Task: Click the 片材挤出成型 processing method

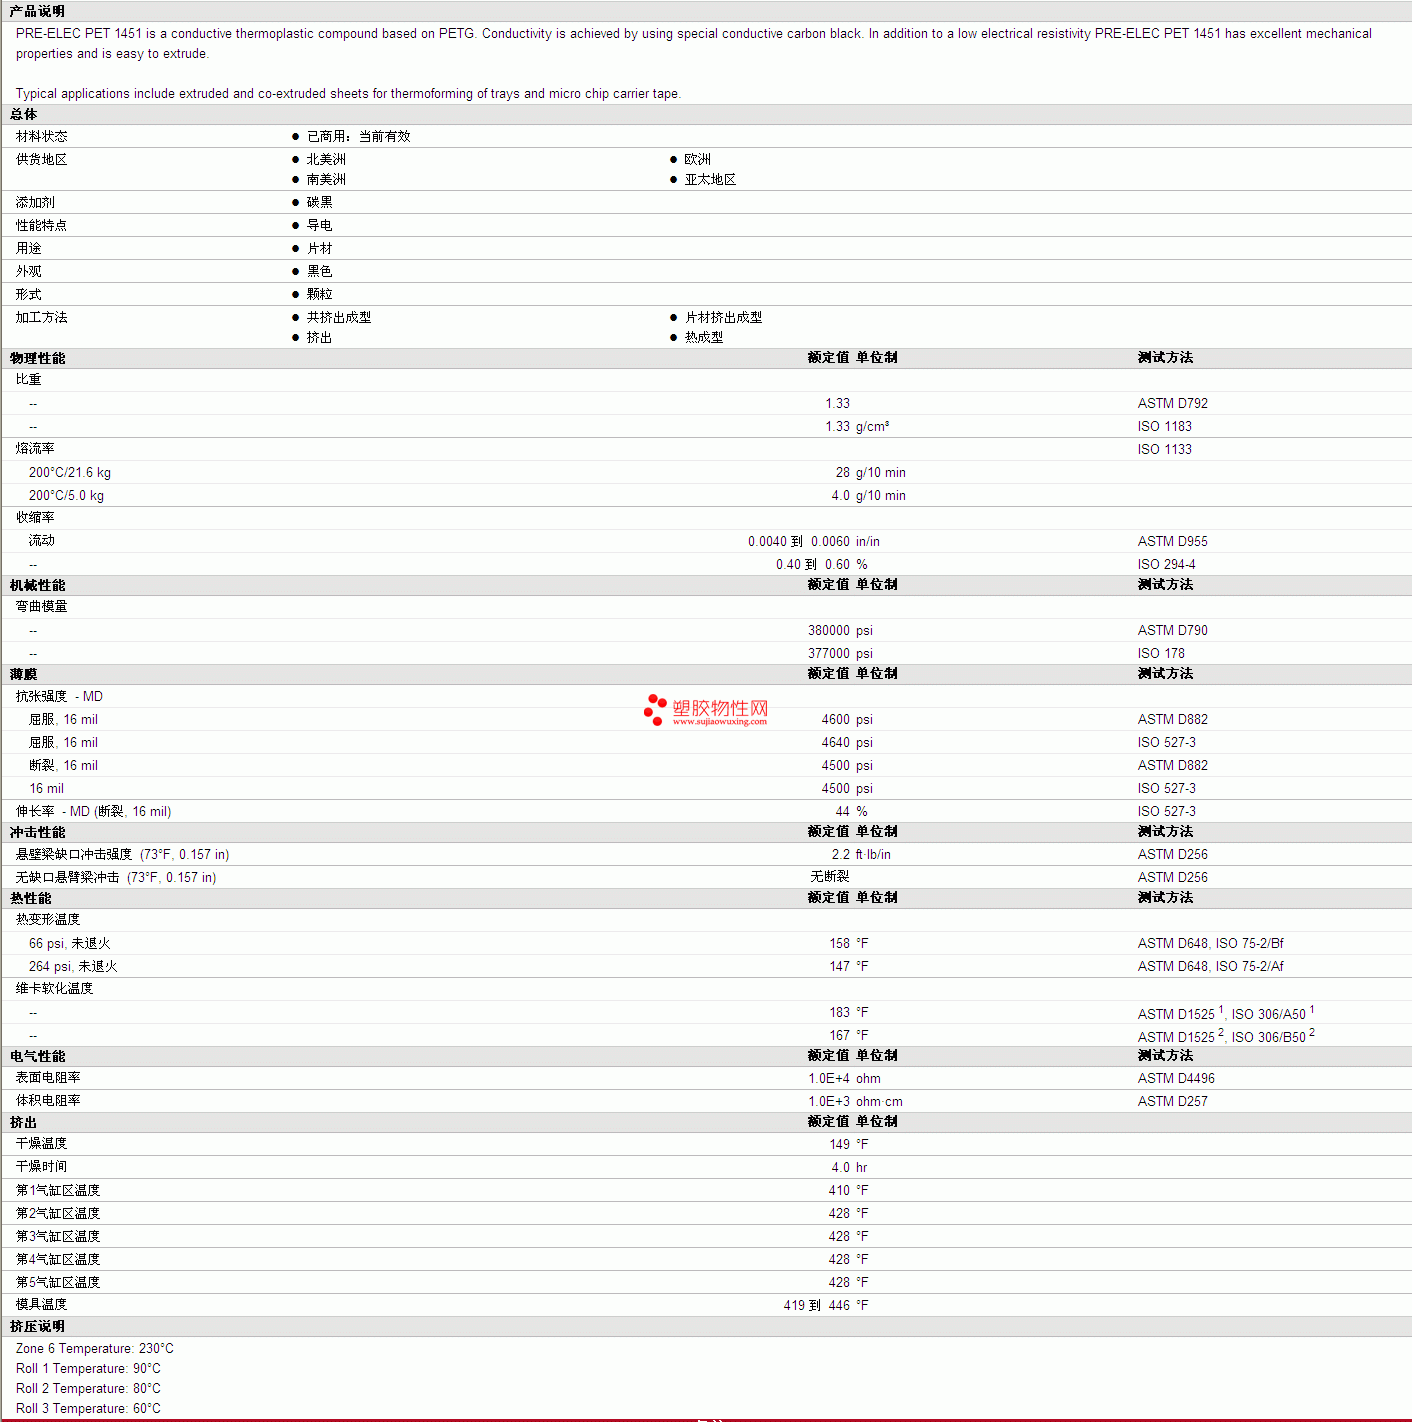Action: (723, 317)
